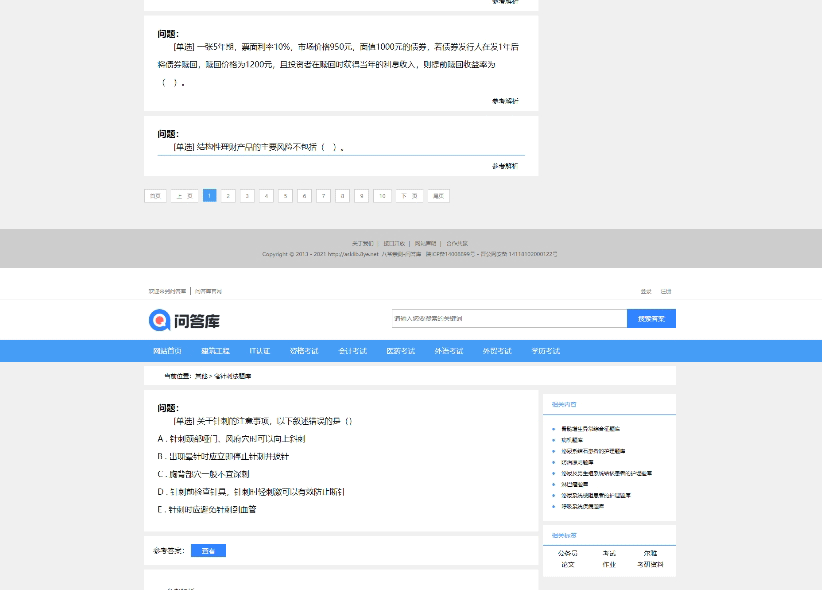Go to page 8 in pagination

click(342, 196)
